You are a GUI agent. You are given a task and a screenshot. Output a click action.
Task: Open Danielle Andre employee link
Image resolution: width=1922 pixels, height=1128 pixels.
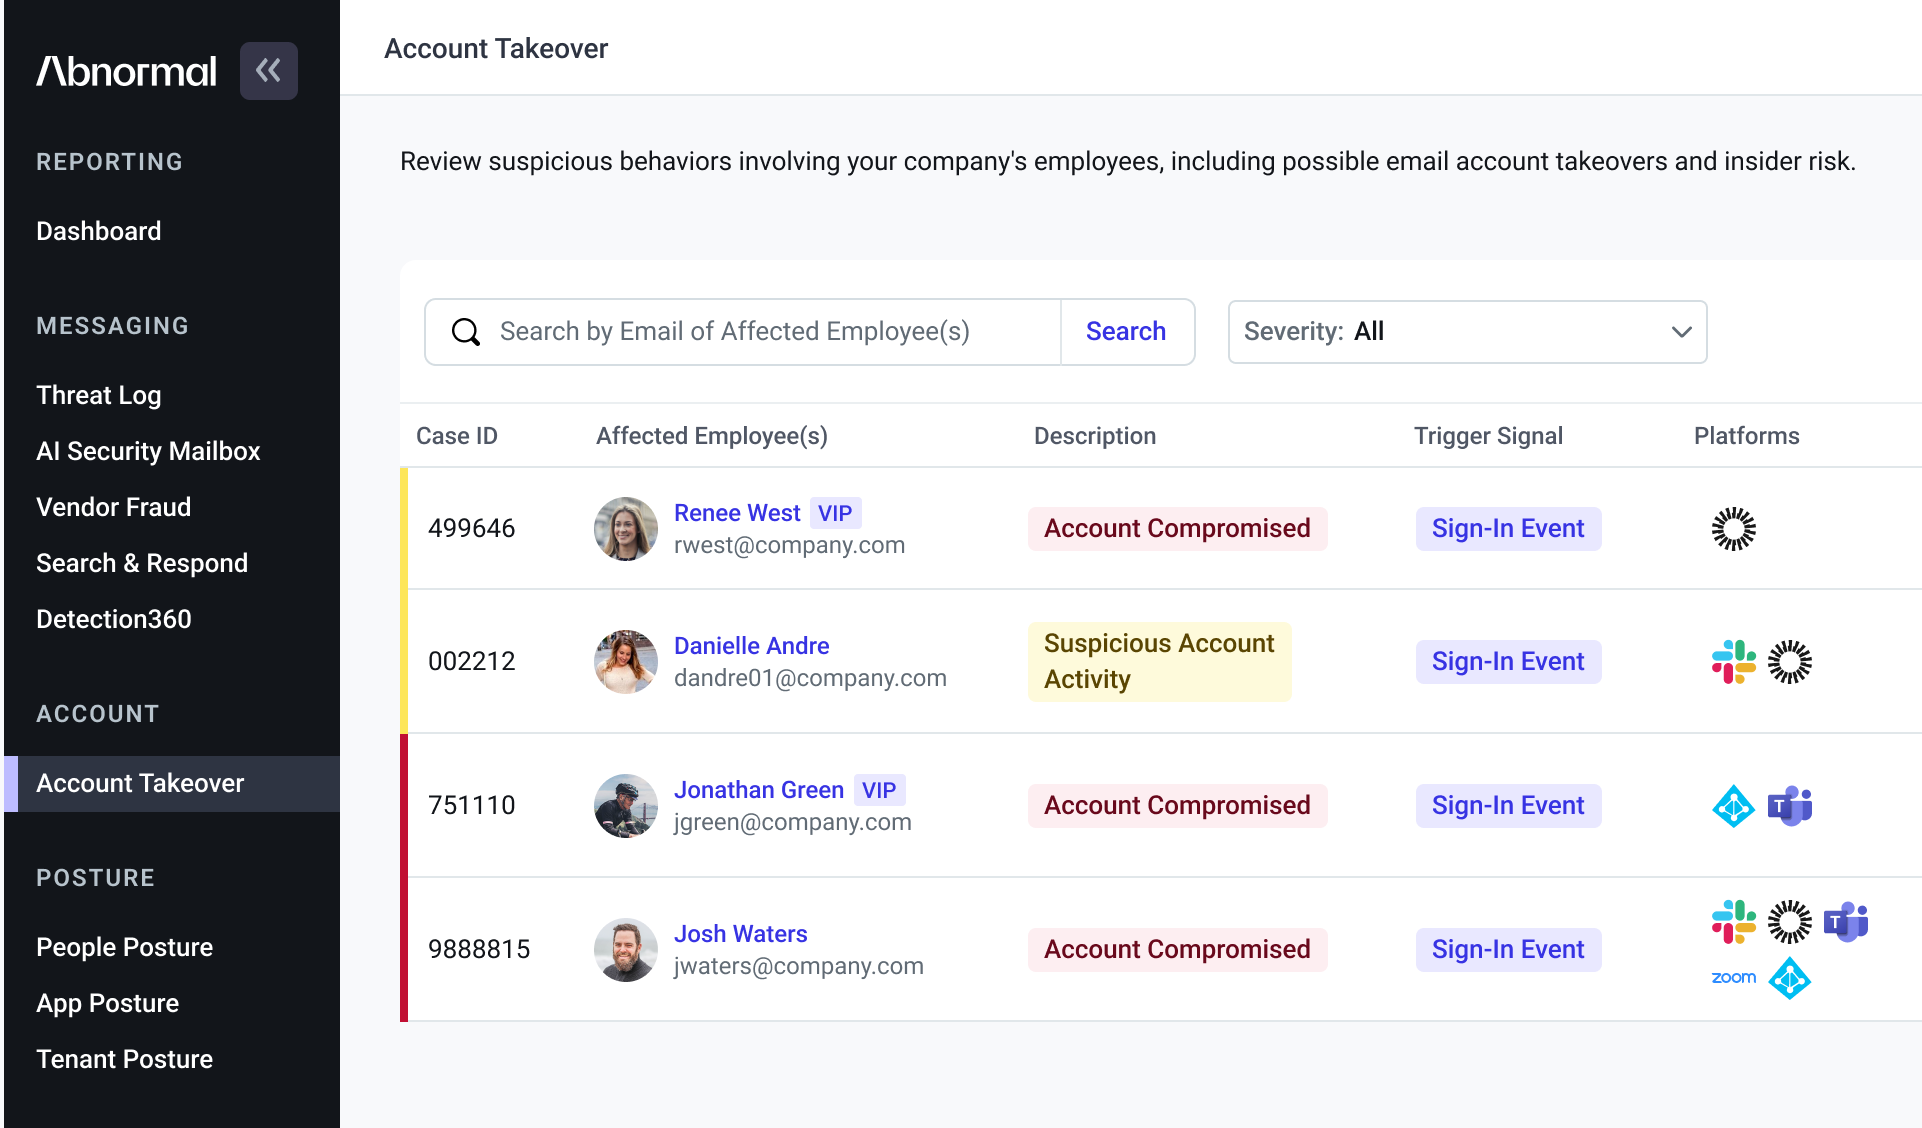751,646
